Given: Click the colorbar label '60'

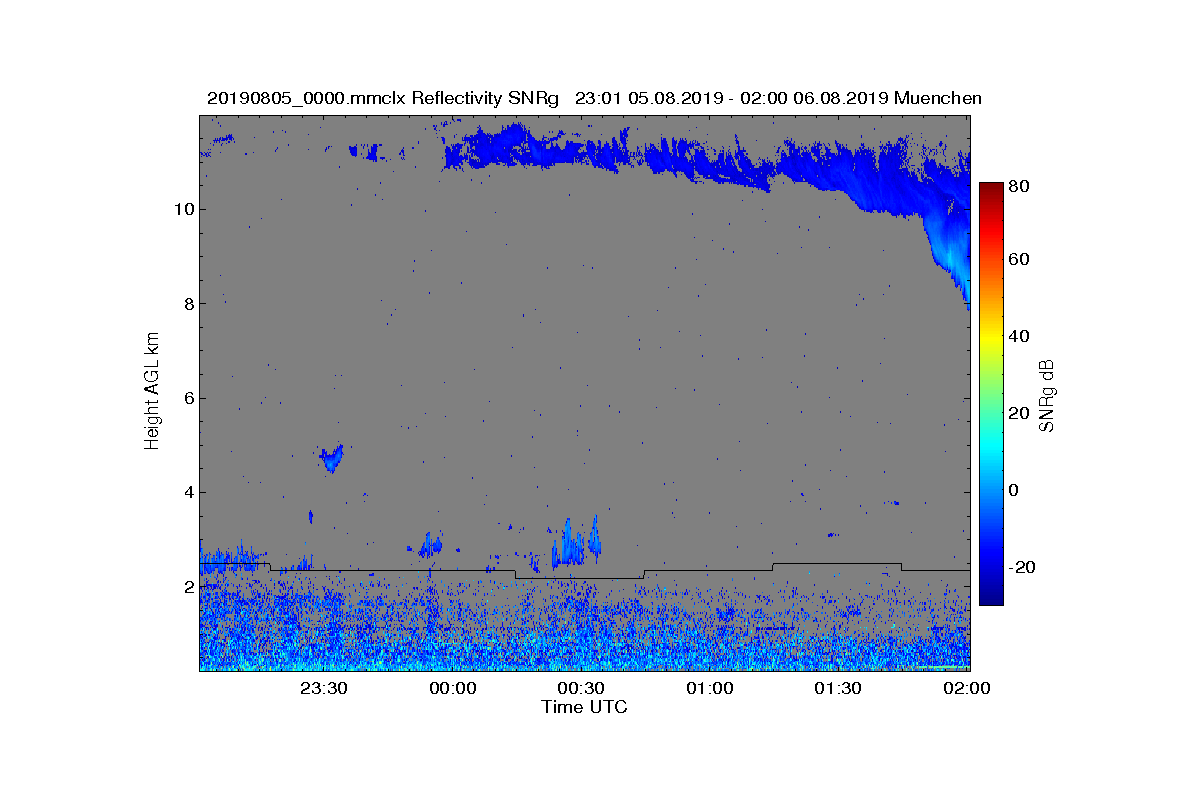Looking at the screenshot, I should pyautogui.click(x=1020, y=260).
